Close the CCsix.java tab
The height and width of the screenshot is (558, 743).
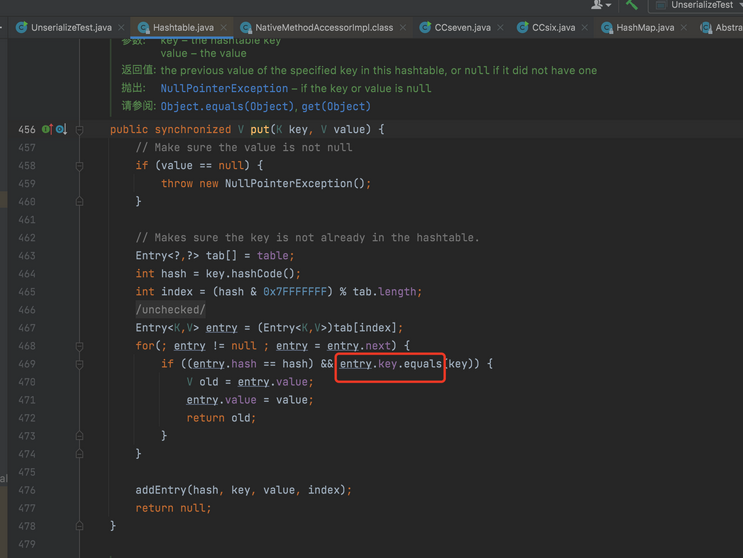point(585,27)
